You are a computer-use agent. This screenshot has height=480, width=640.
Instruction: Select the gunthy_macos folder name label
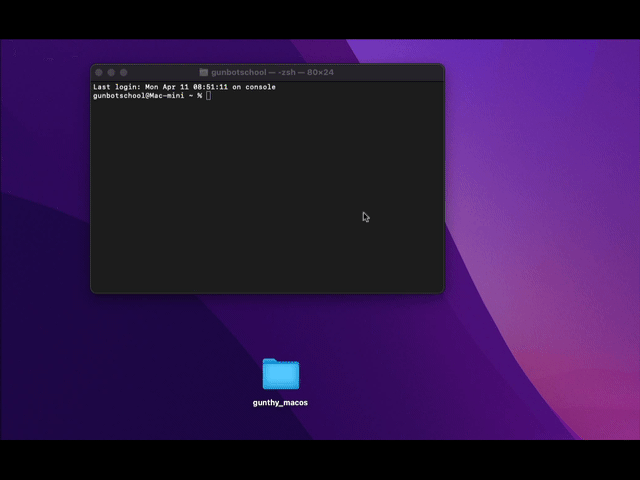coord(280,403)
